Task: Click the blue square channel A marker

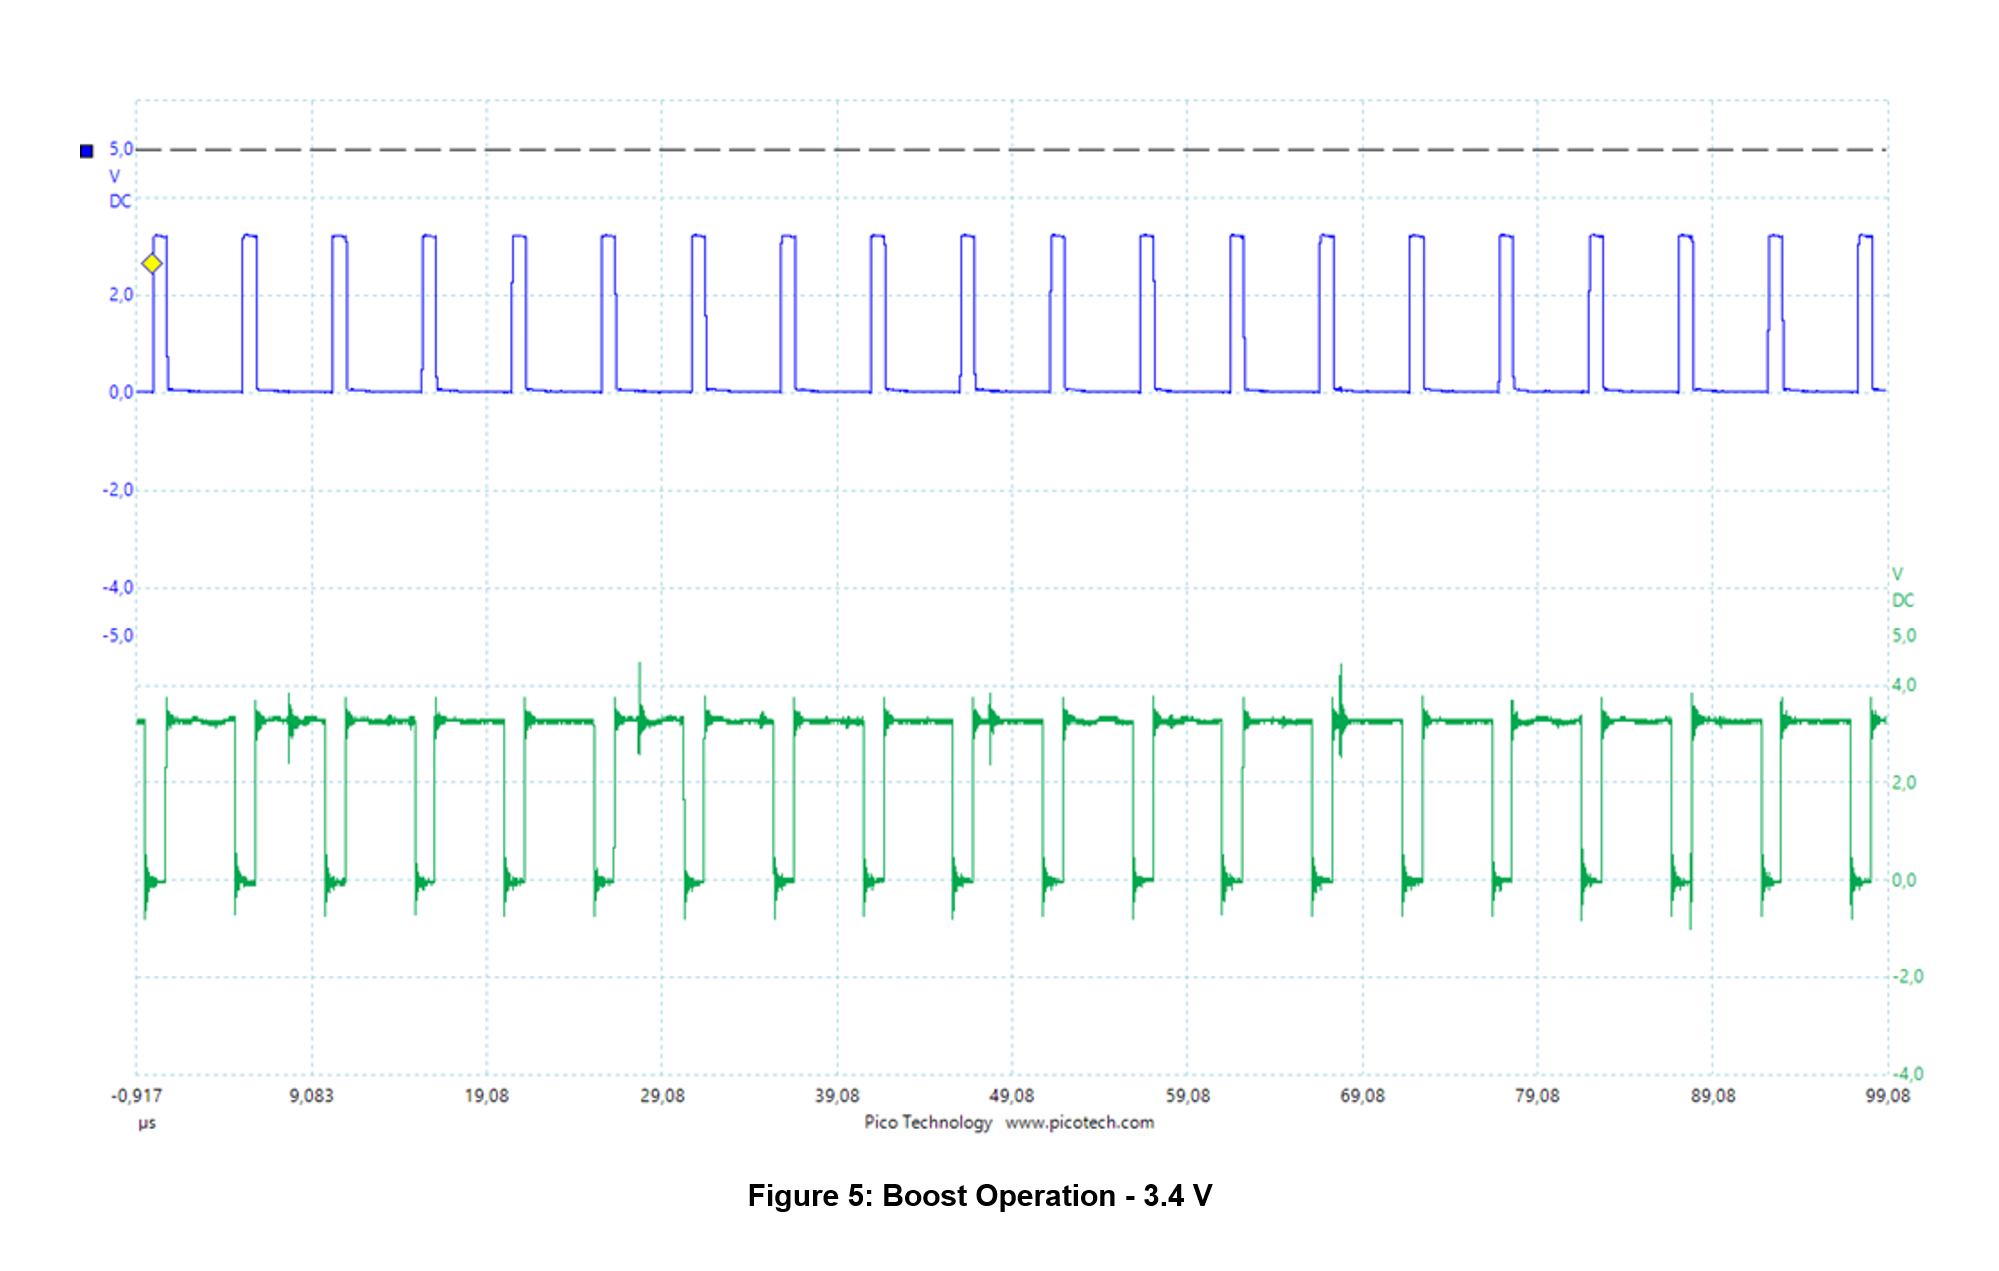Action: [87, 151]
